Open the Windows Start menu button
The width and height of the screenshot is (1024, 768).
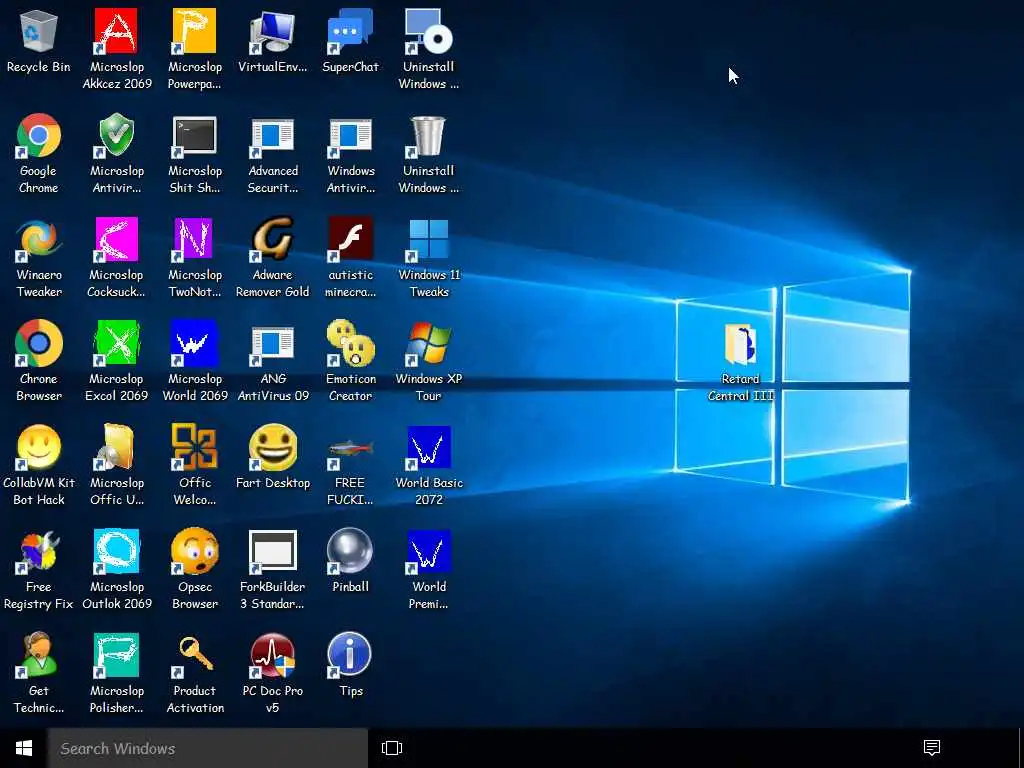(x=24, y=748)
